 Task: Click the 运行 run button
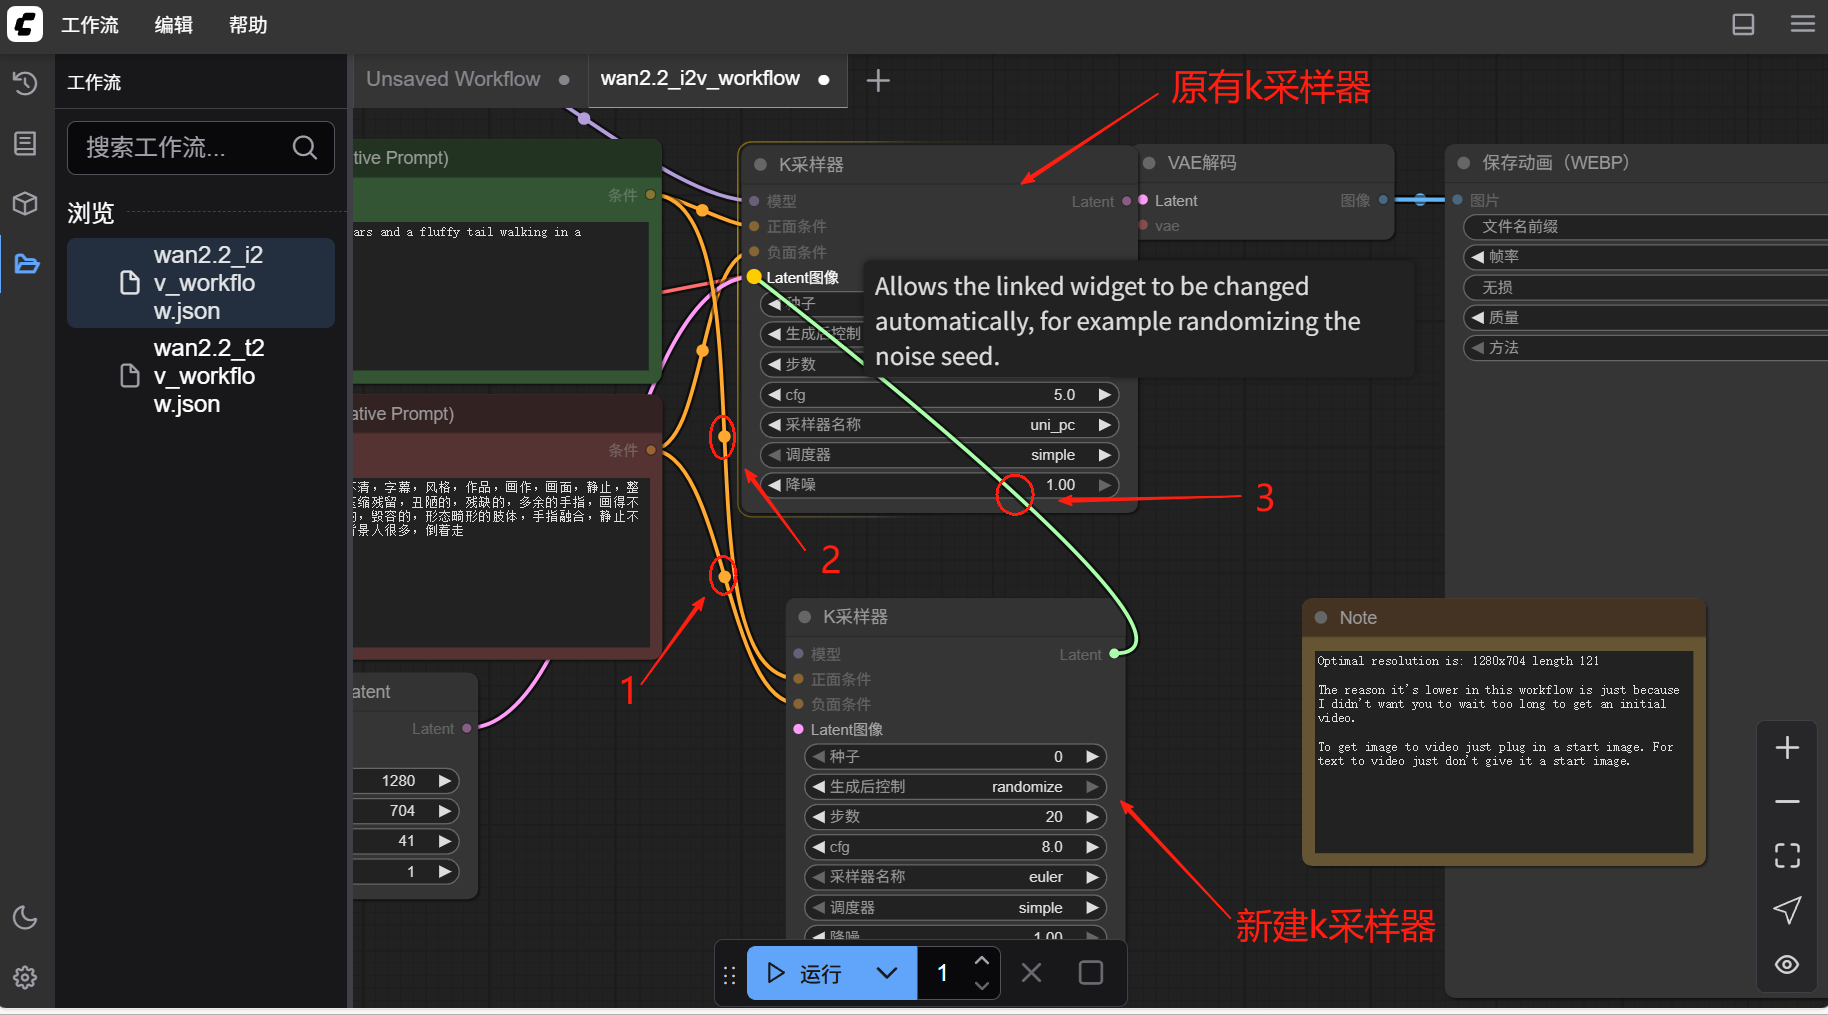click(805, 973)
